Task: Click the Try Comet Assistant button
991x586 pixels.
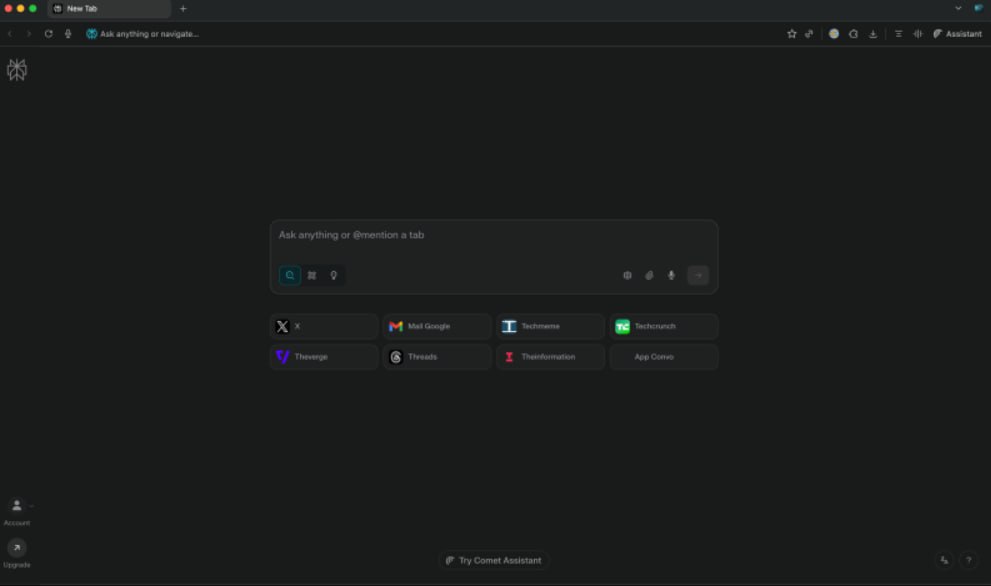Action: coord(494,560)
